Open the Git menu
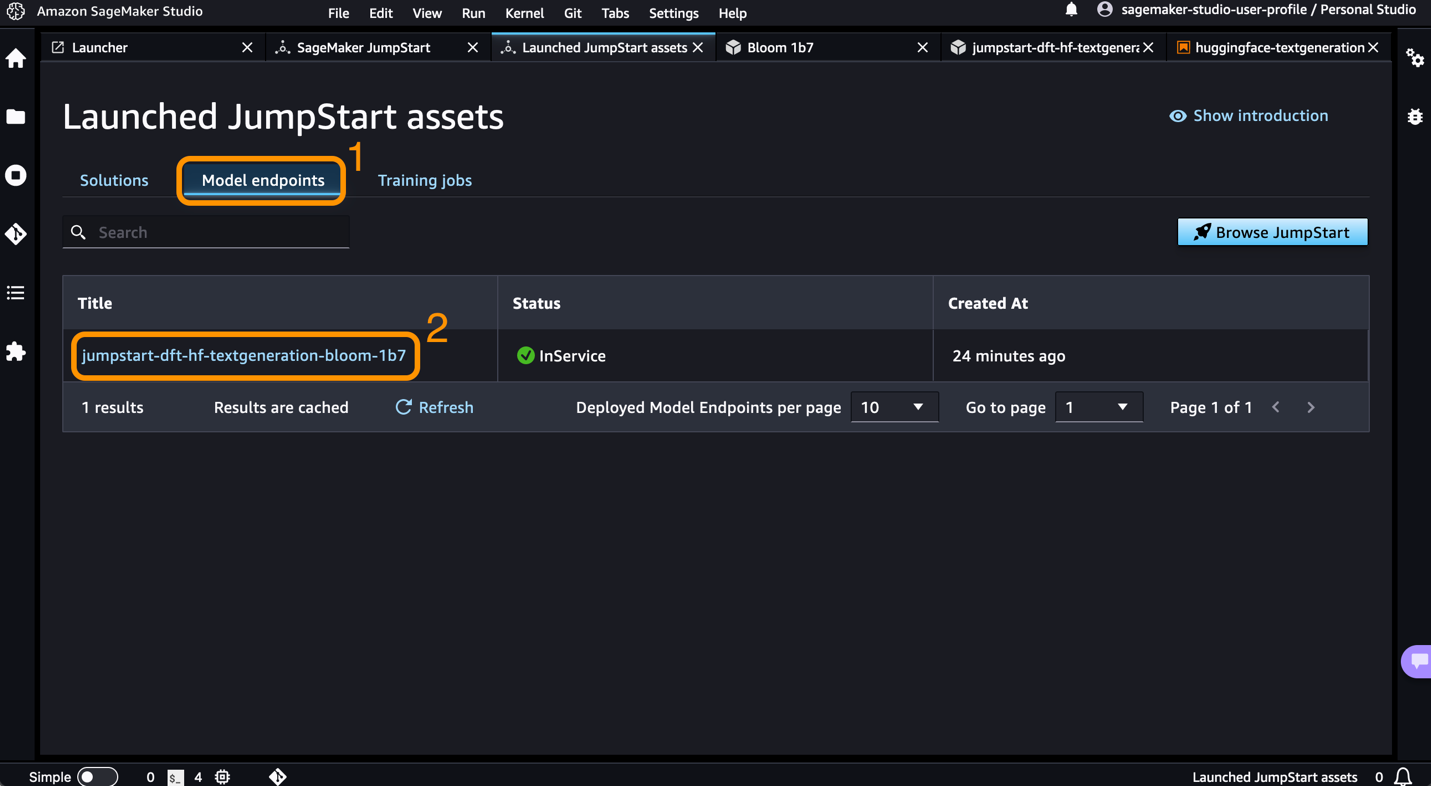The image size is (1431, 786). pos(572,13)
